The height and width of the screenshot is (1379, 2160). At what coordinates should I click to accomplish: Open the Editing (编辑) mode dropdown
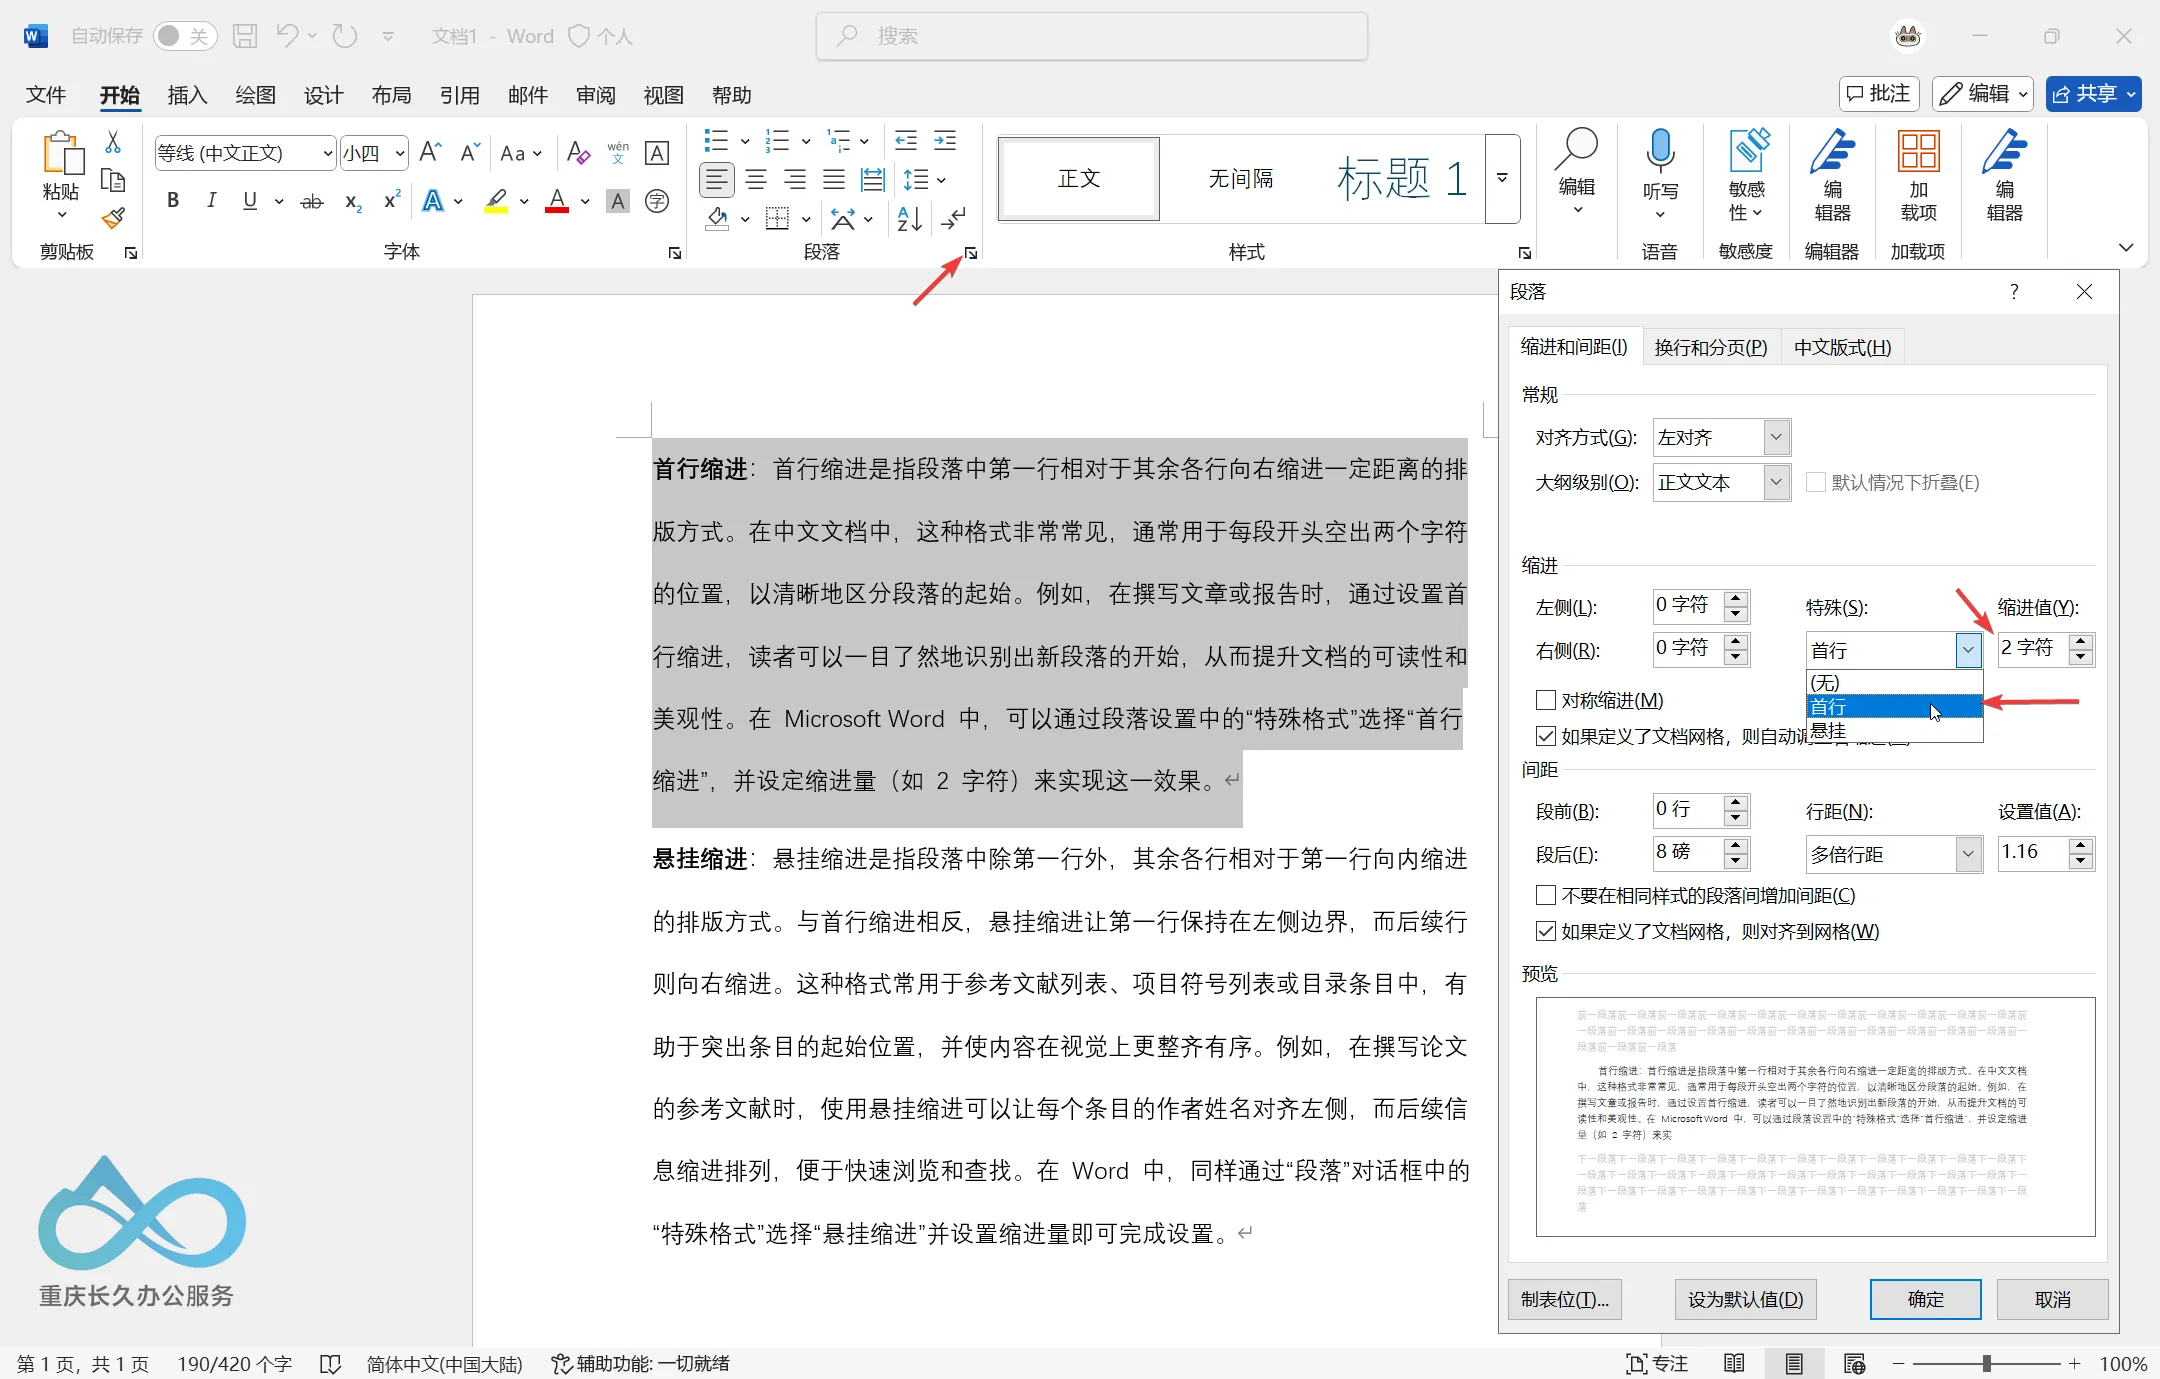1982,94
